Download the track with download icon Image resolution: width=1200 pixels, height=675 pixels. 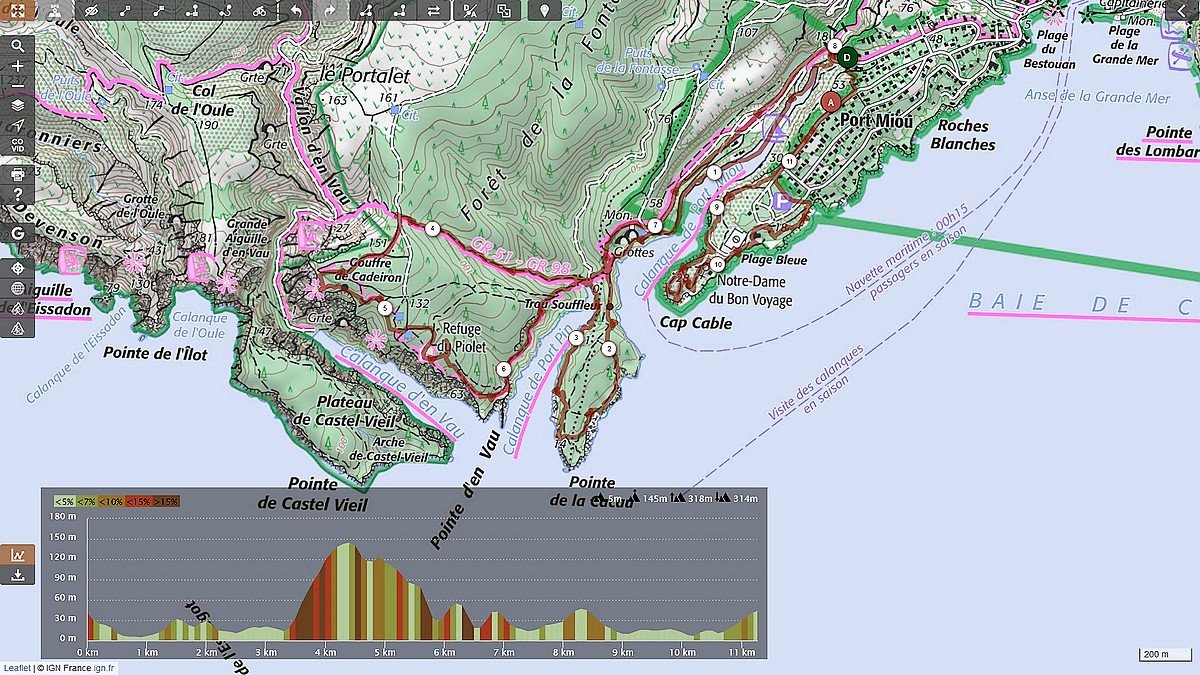pos(17,575)
